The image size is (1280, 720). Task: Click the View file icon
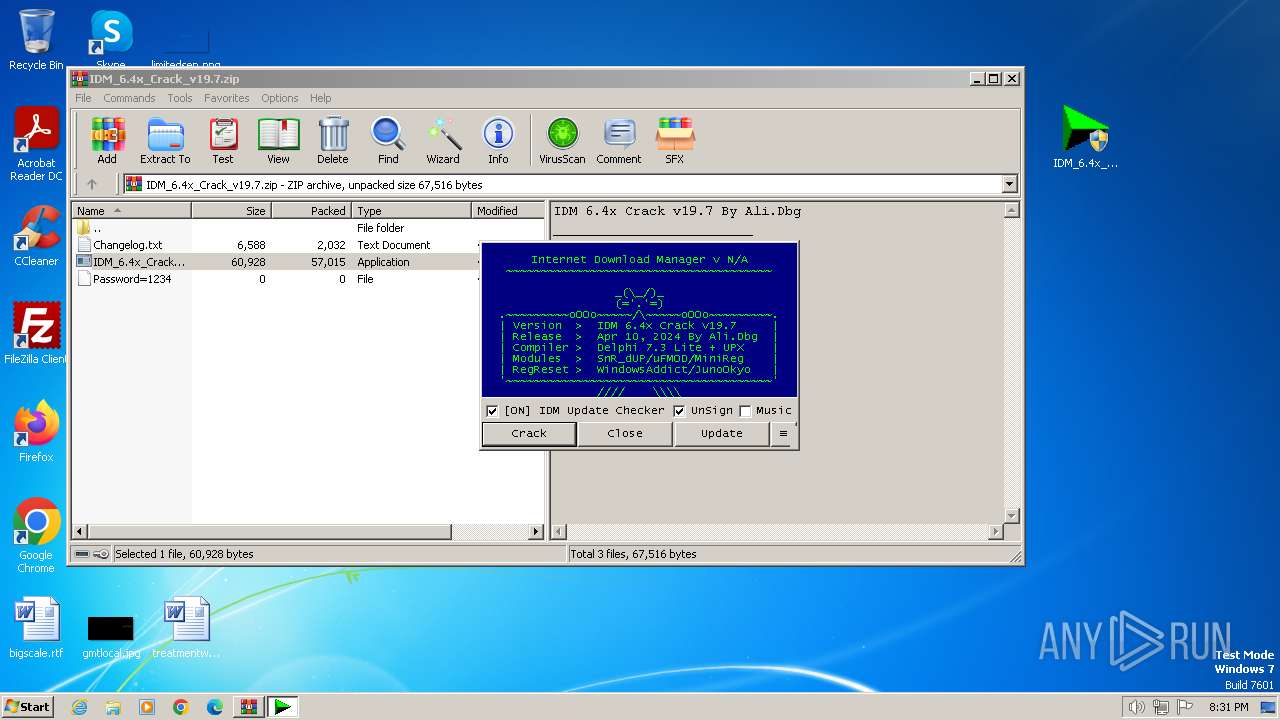278,141
